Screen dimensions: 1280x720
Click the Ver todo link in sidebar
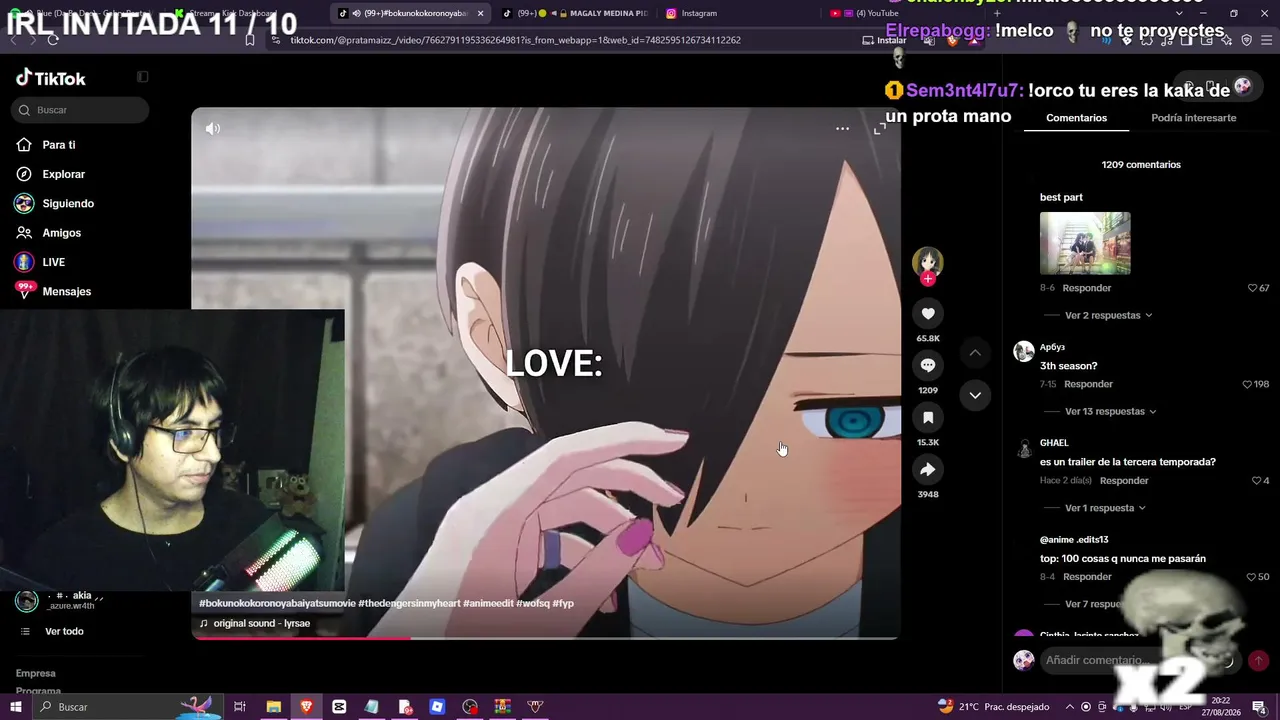64,631
